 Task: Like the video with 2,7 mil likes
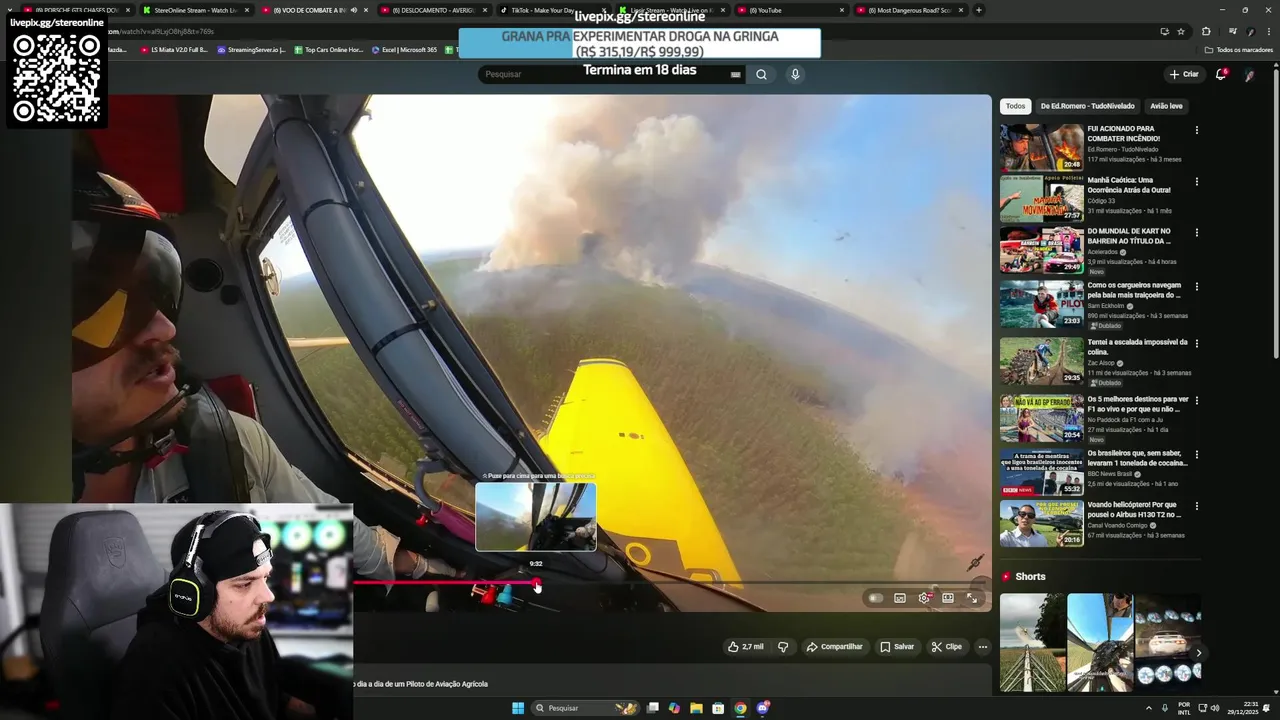click(746, 647)
